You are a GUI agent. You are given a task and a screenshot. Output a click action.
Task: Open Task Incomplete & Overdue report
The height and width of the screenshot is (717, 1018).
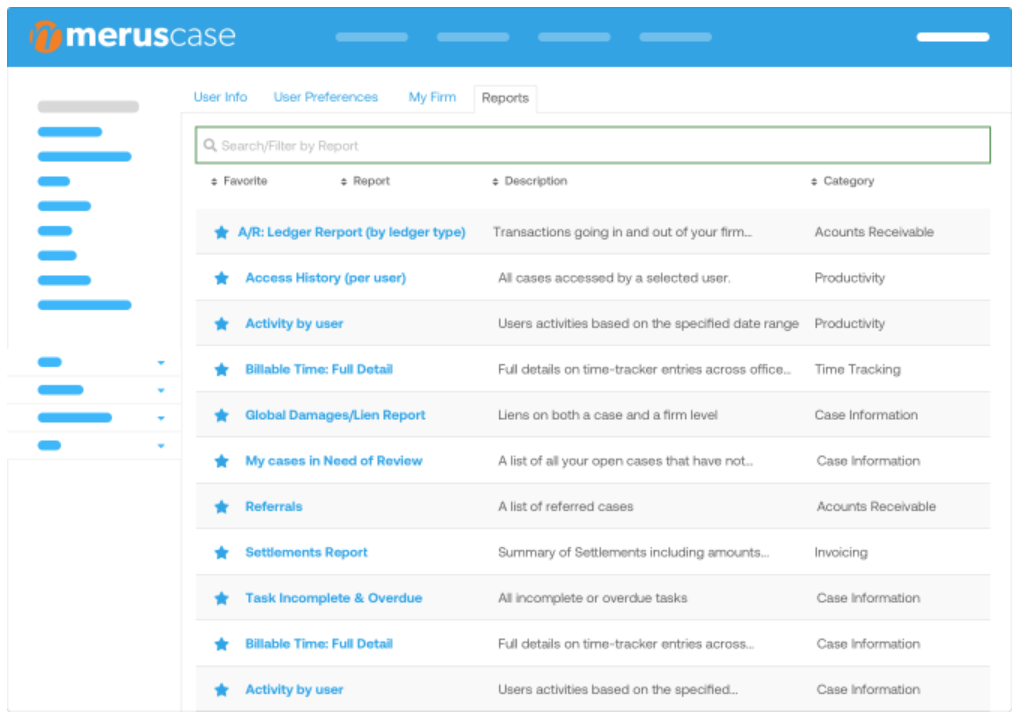click(334, 598)
